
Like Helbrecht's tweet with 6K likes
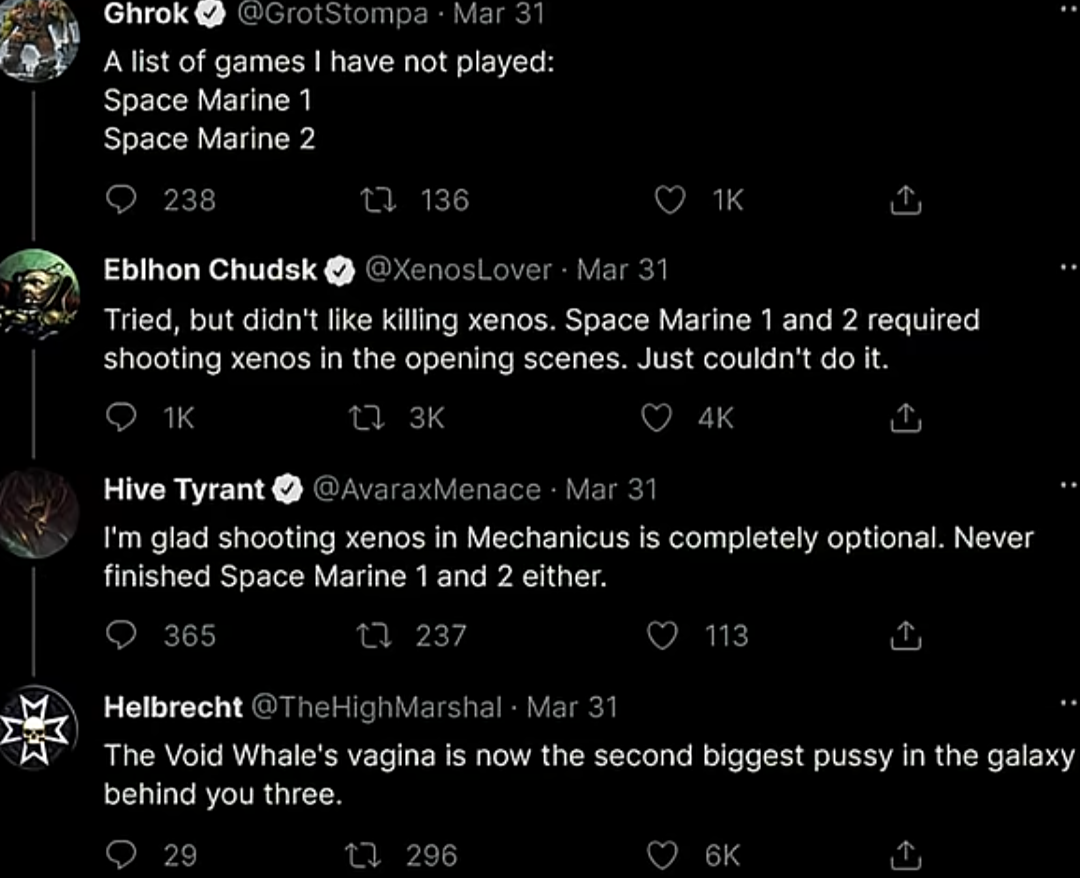(x=662, y=855)
